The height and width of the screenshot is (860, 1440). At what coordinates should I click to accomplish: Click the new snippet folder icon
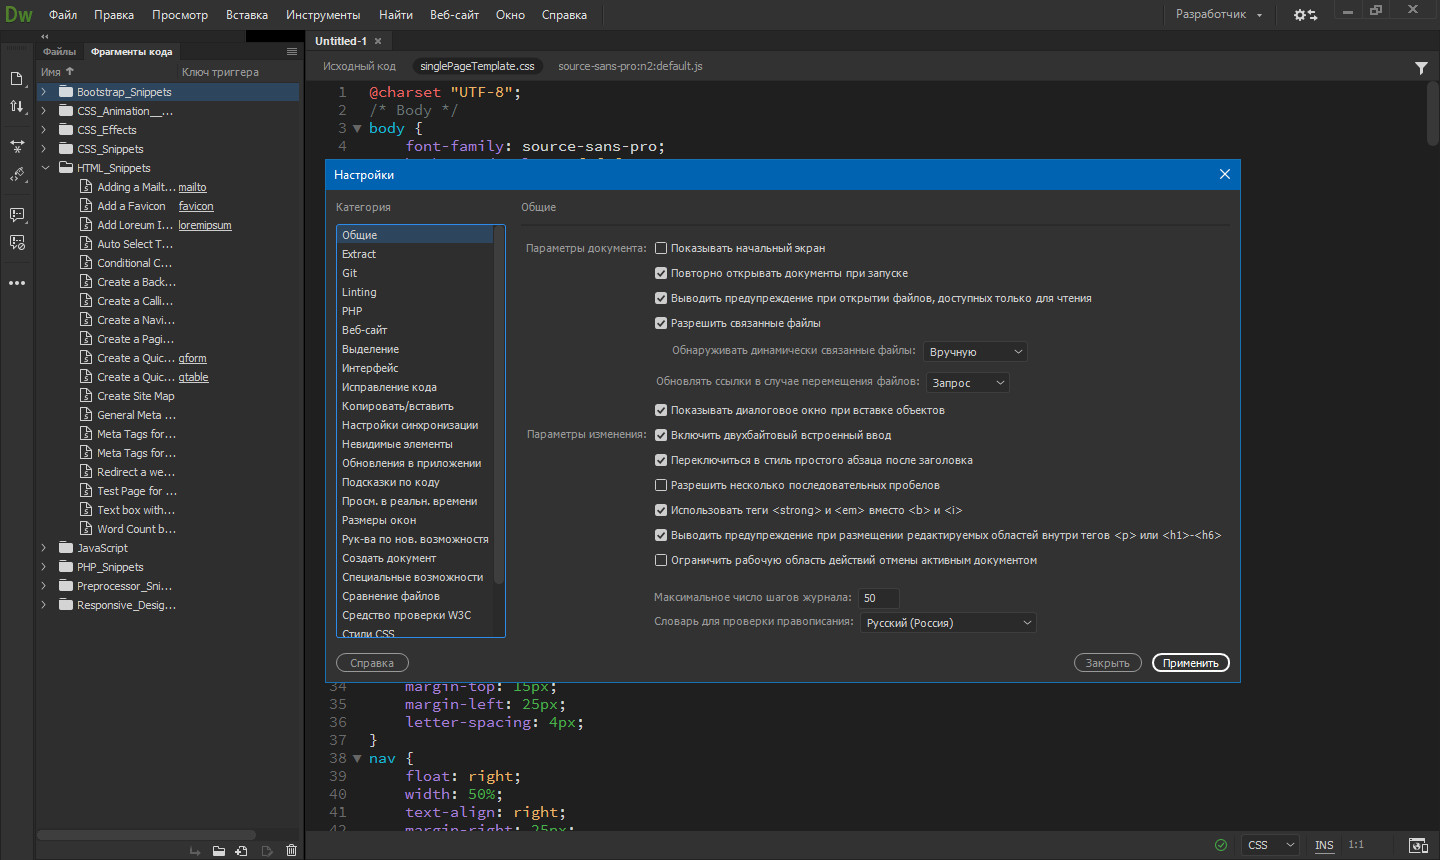[218, 851]
